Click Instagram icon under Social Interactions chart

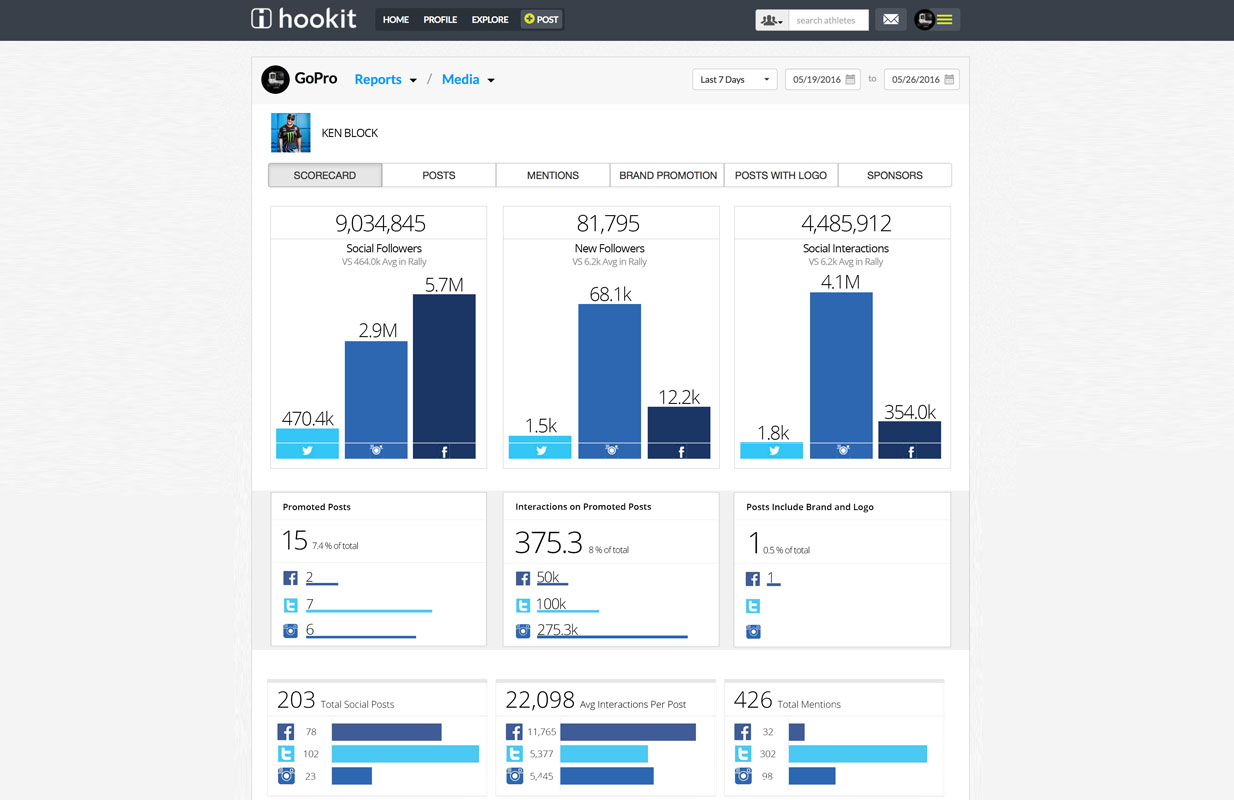click(x=842, y=451)
